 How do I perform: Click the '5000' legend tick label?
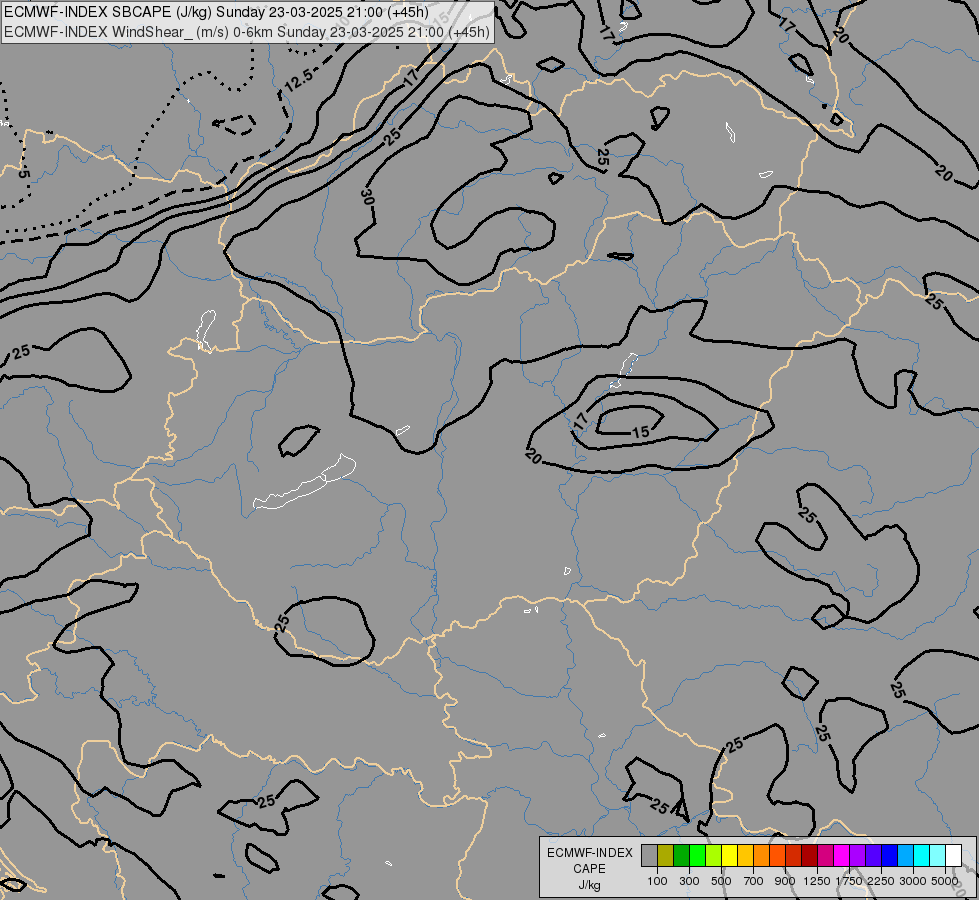coord(945,881)
